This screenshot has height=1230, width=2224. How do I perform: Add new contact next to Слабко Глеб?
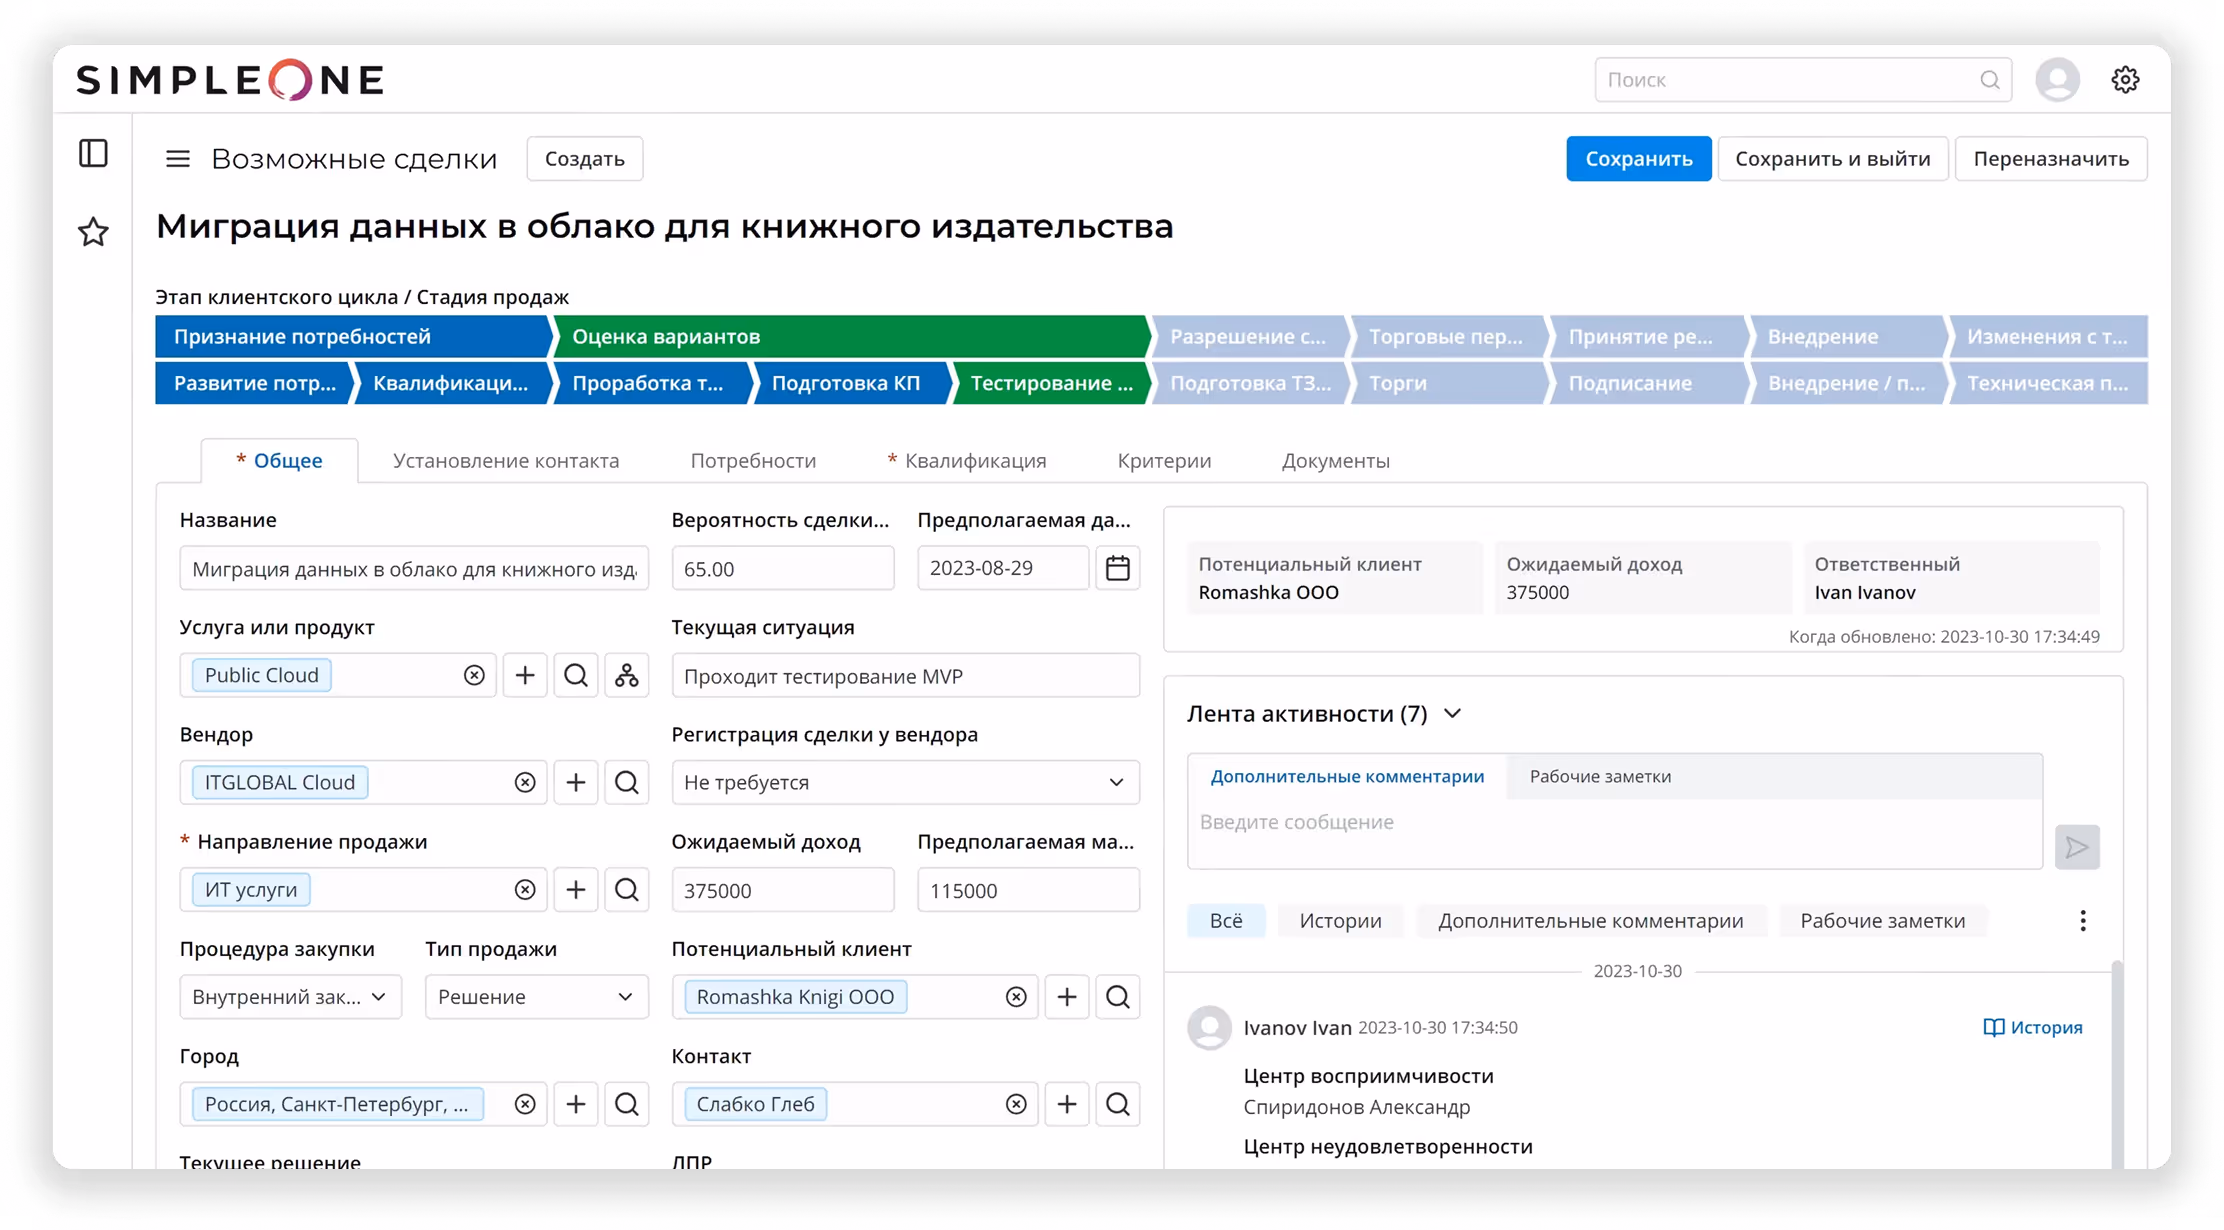point(1066,1104)
